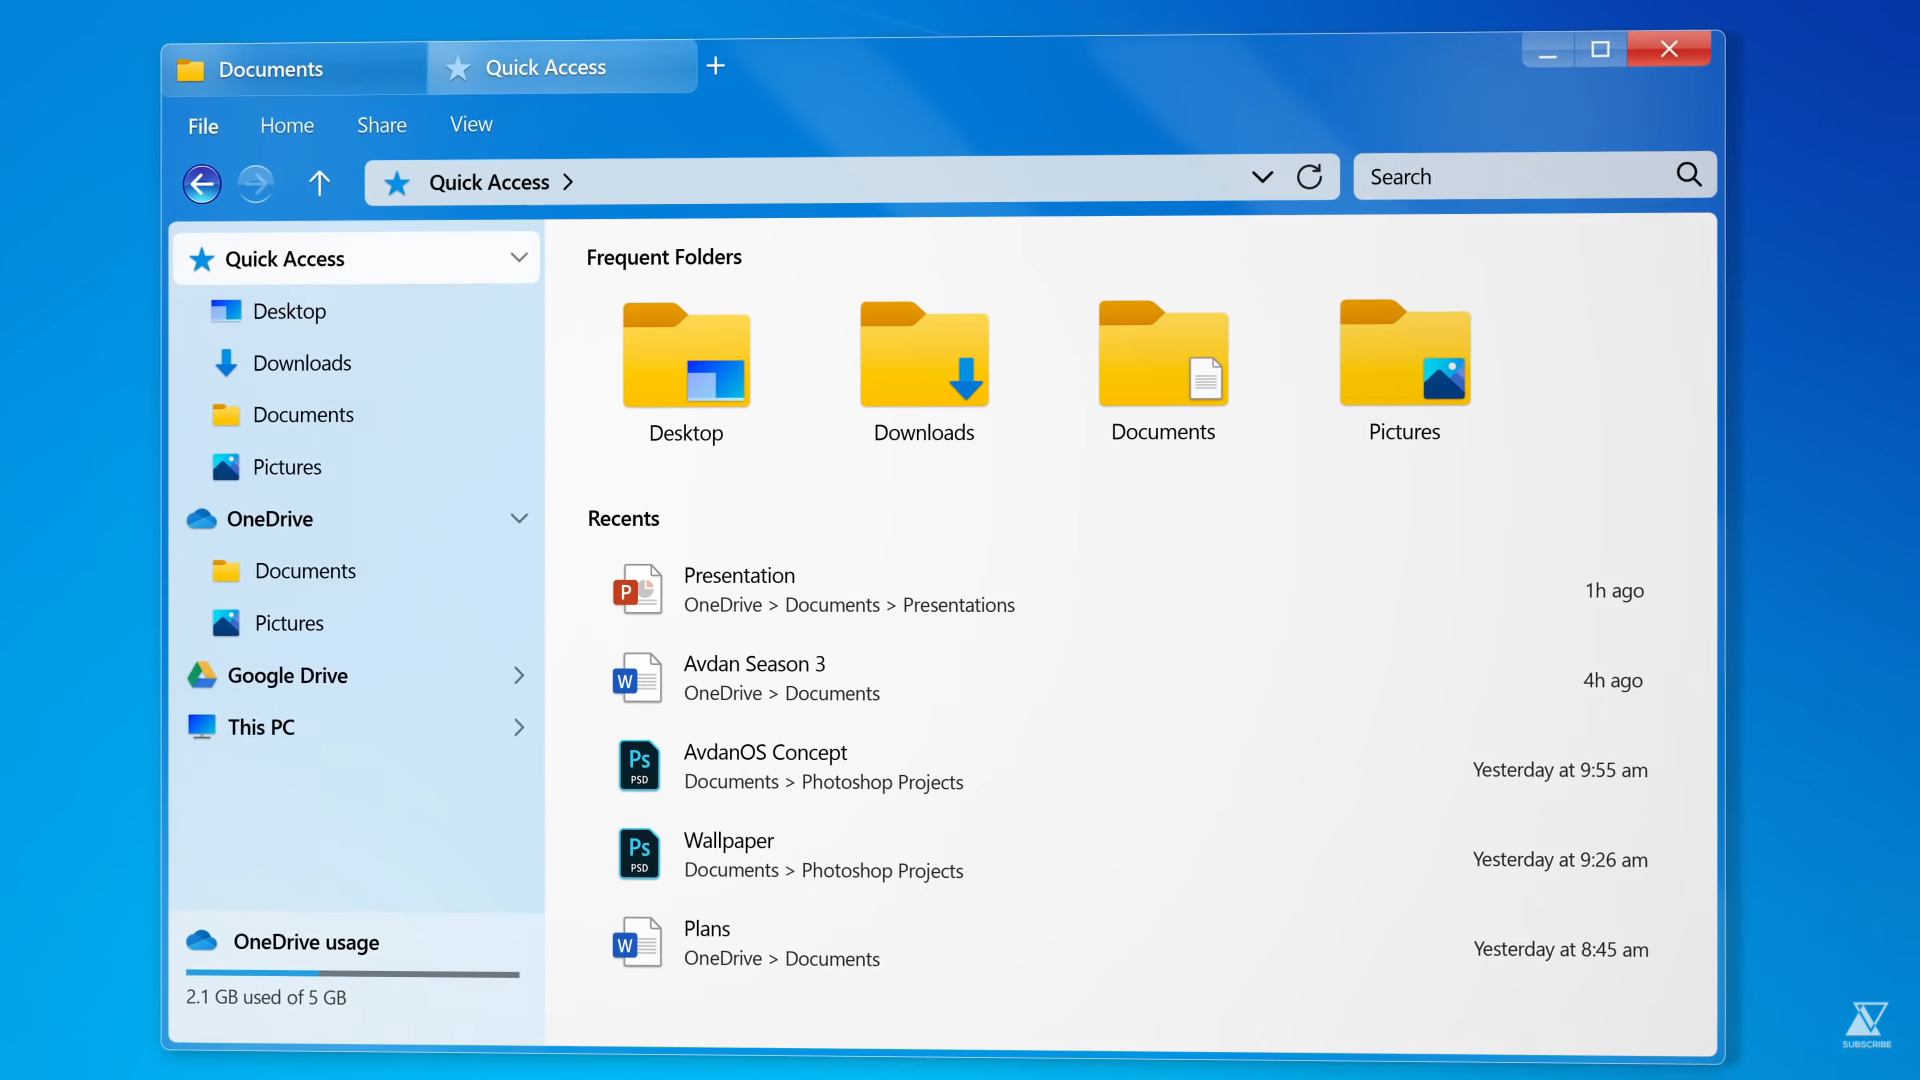Screen dimensions: 1920x1080
Task: Expand the OneDrive section
Action: tap(518, 517)
